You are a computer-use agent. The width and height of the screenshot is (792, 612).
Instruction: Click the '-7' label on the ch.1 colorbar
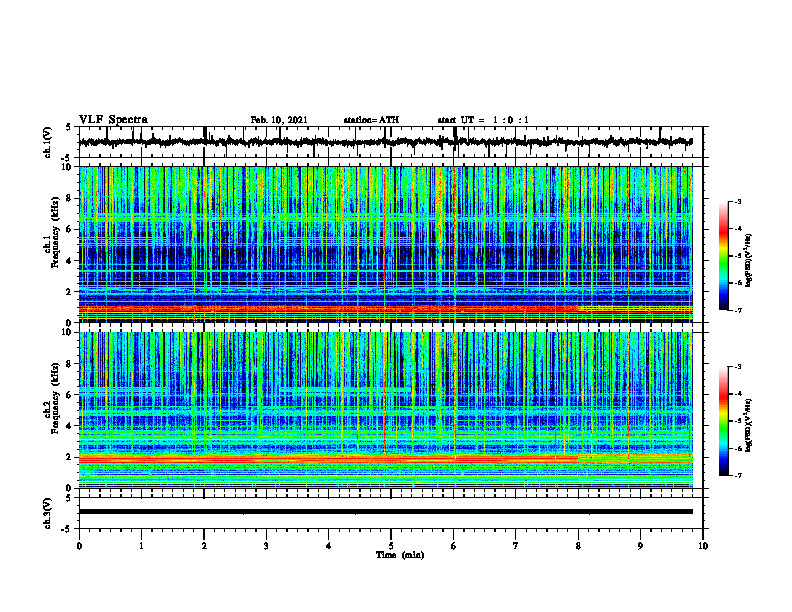[x=737, y=310]
